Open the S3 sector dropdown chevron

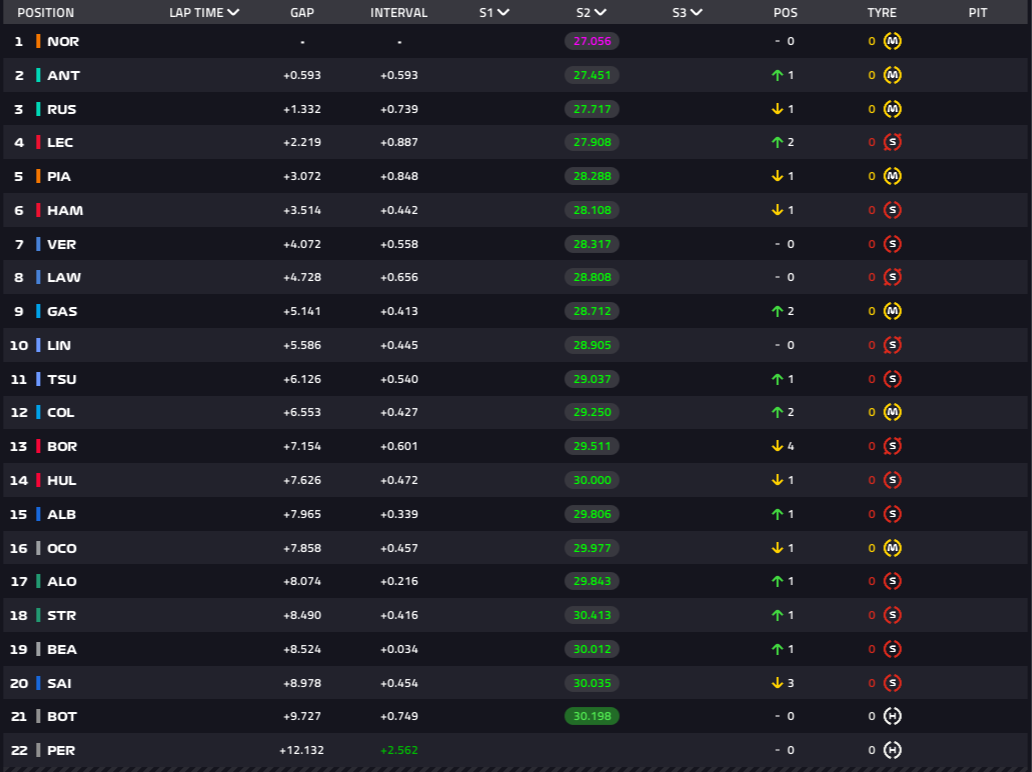click(696, 13)
